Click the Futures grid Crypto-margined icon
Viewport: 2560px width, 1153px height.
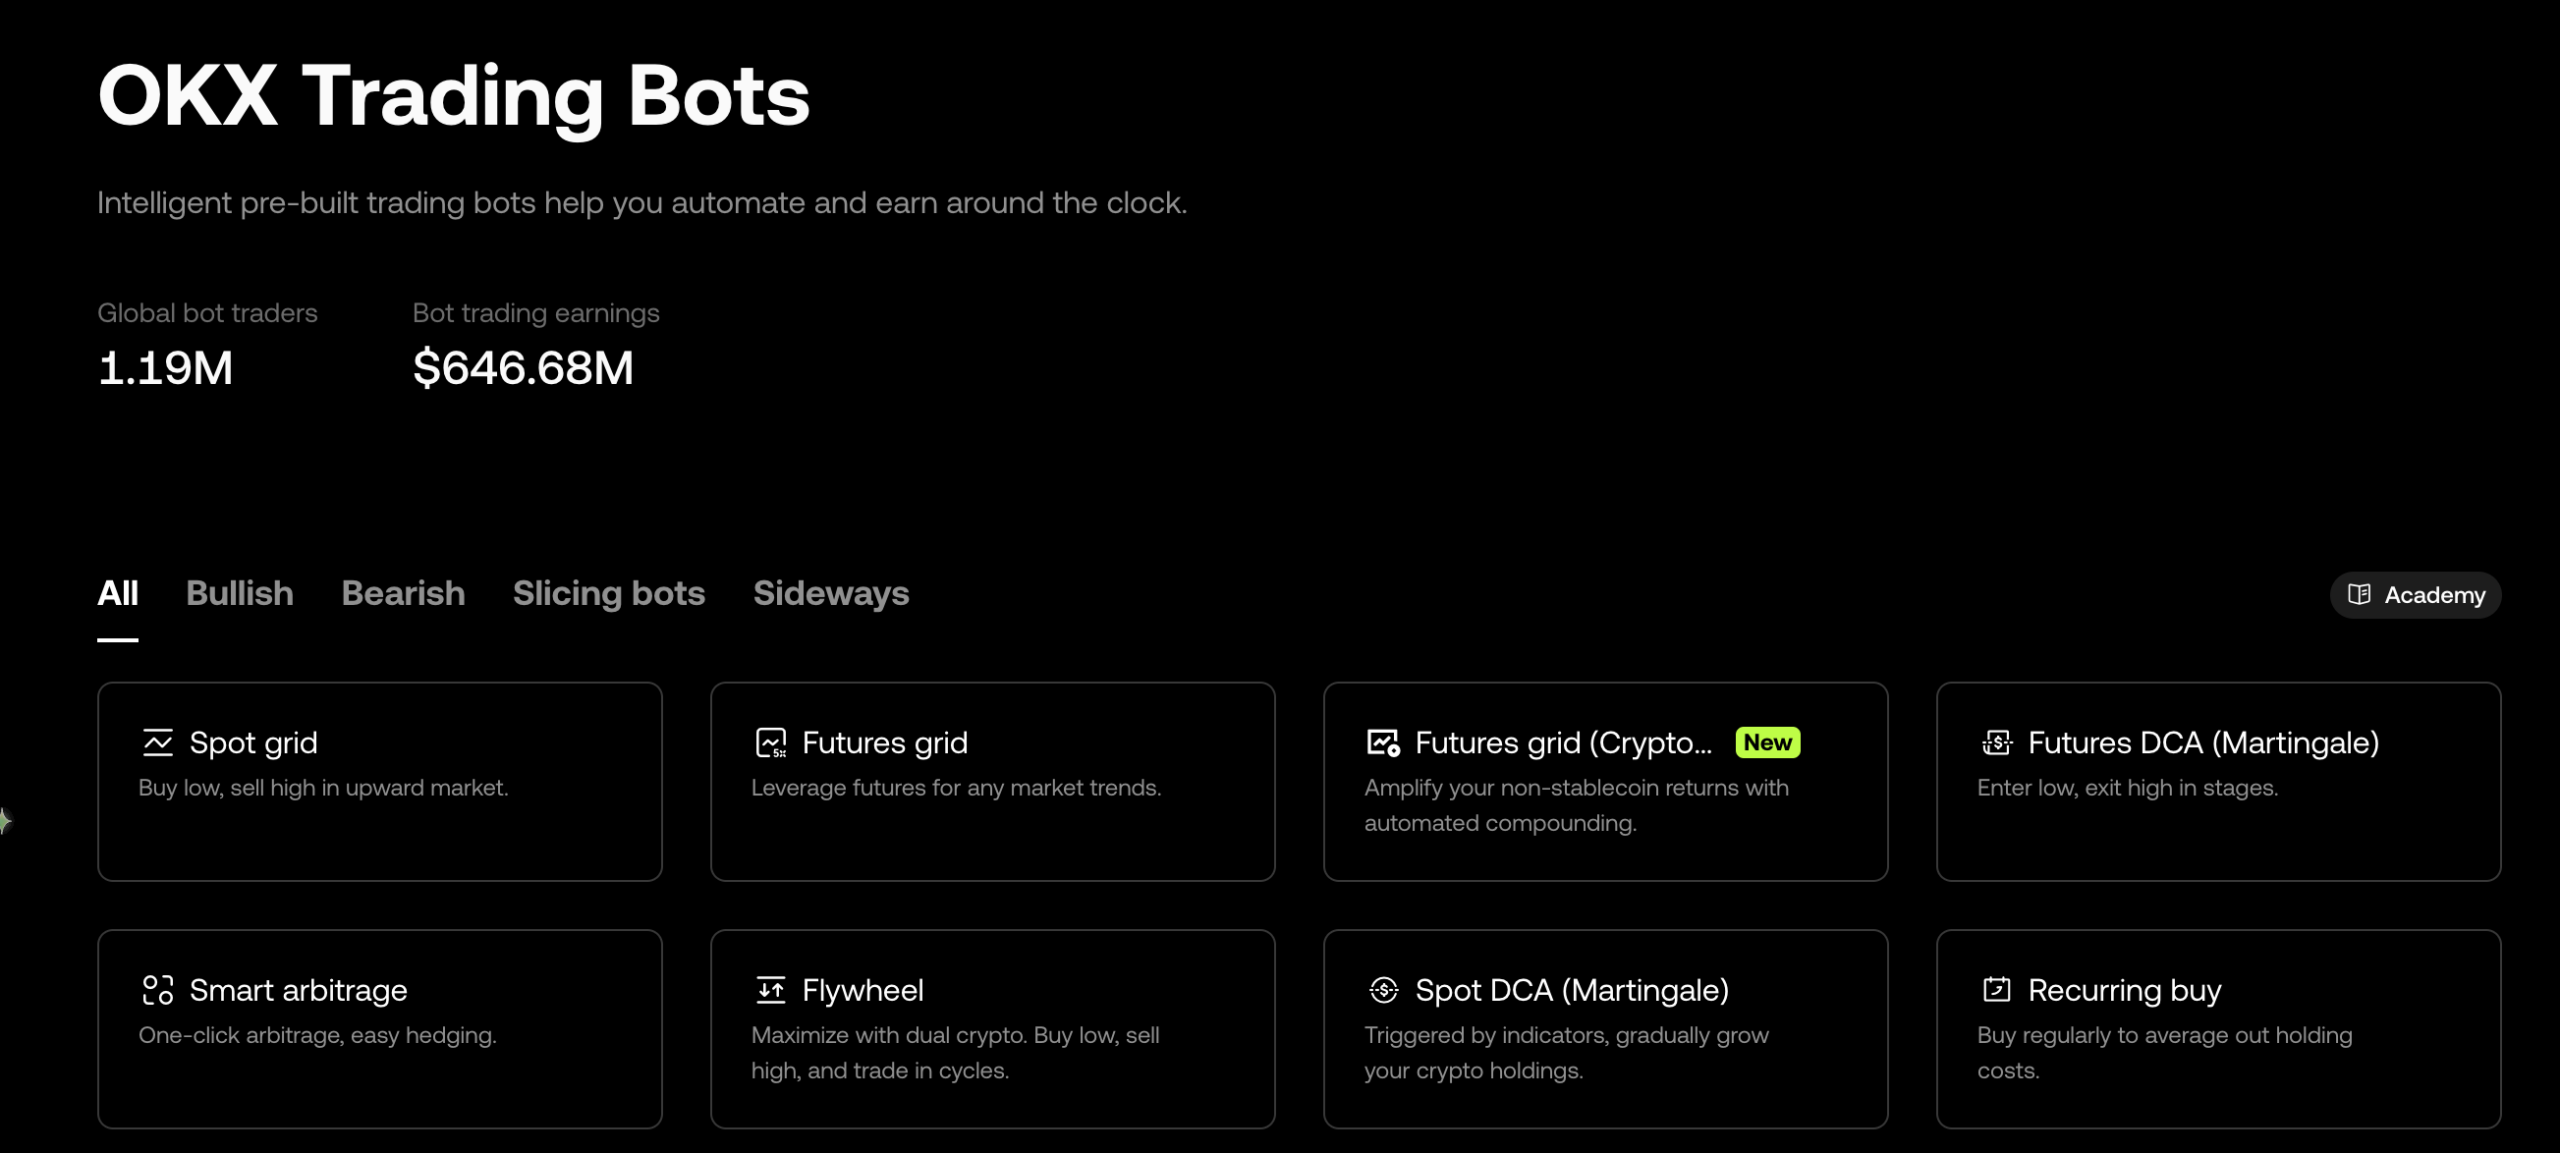coord(1383,743)
